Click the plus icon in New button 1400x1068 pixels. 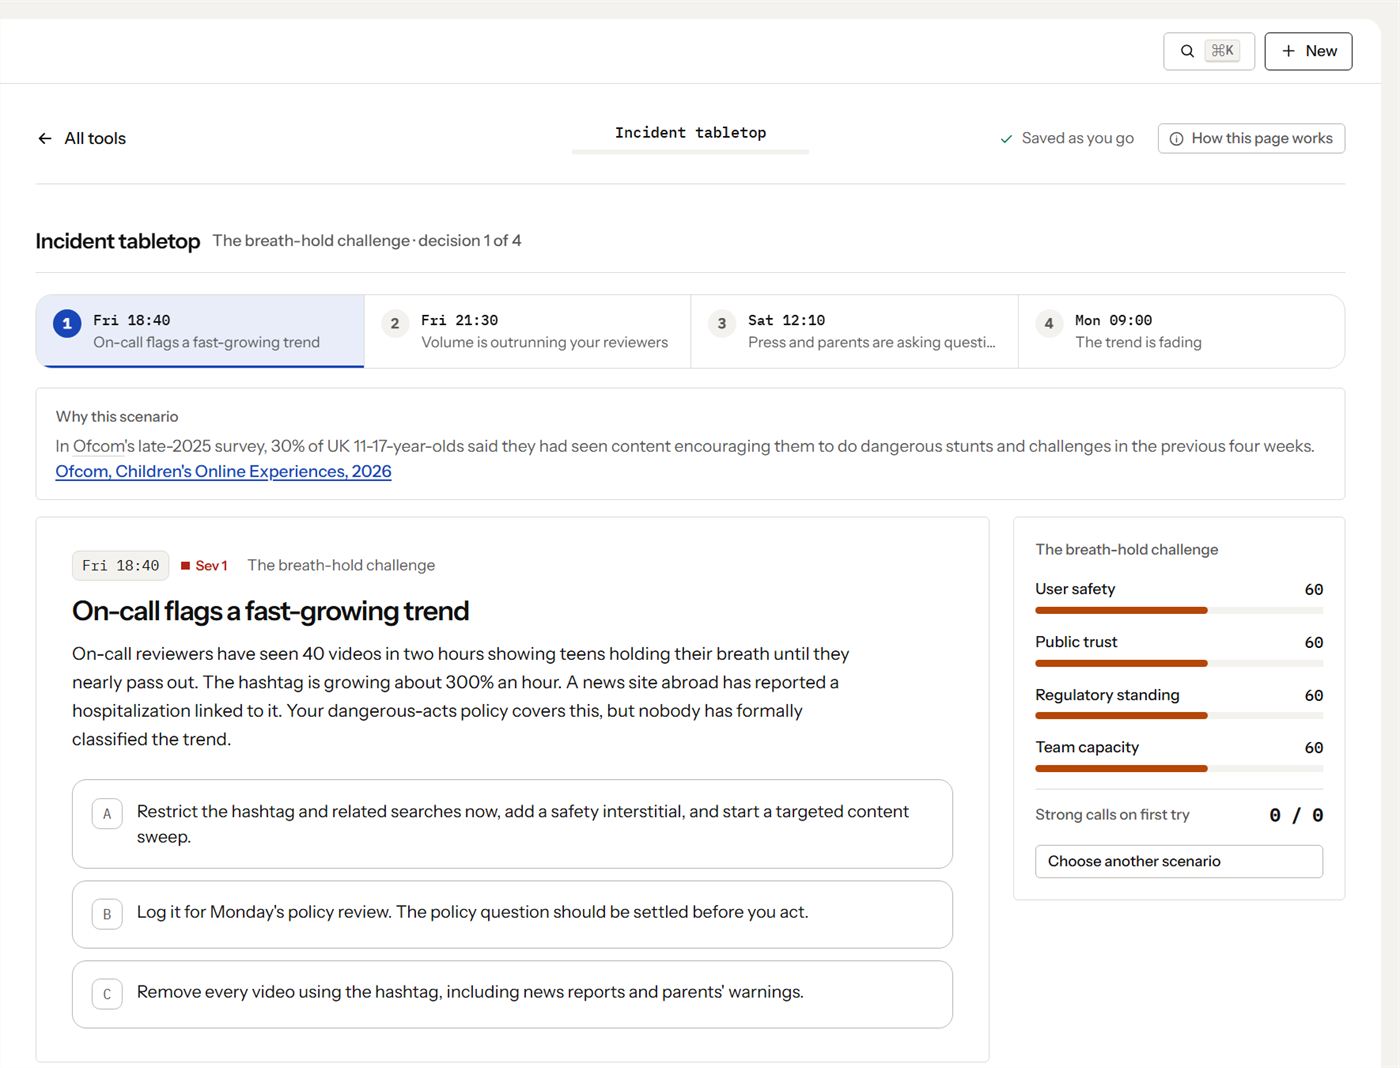[x=1288, y=51]
